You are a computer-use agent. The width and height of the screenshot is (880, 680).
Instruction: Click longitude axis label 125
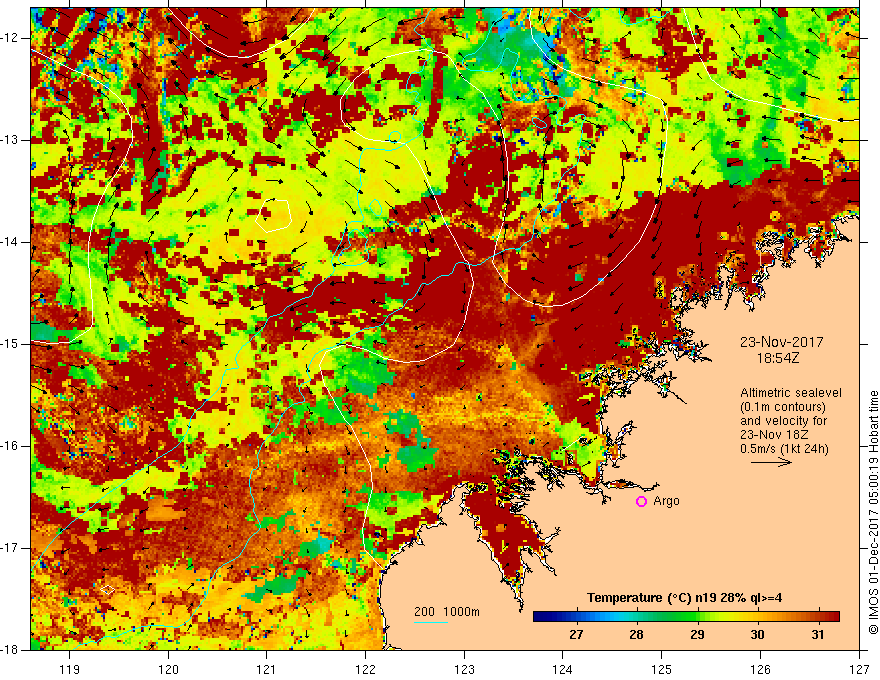tap(662, 669)
